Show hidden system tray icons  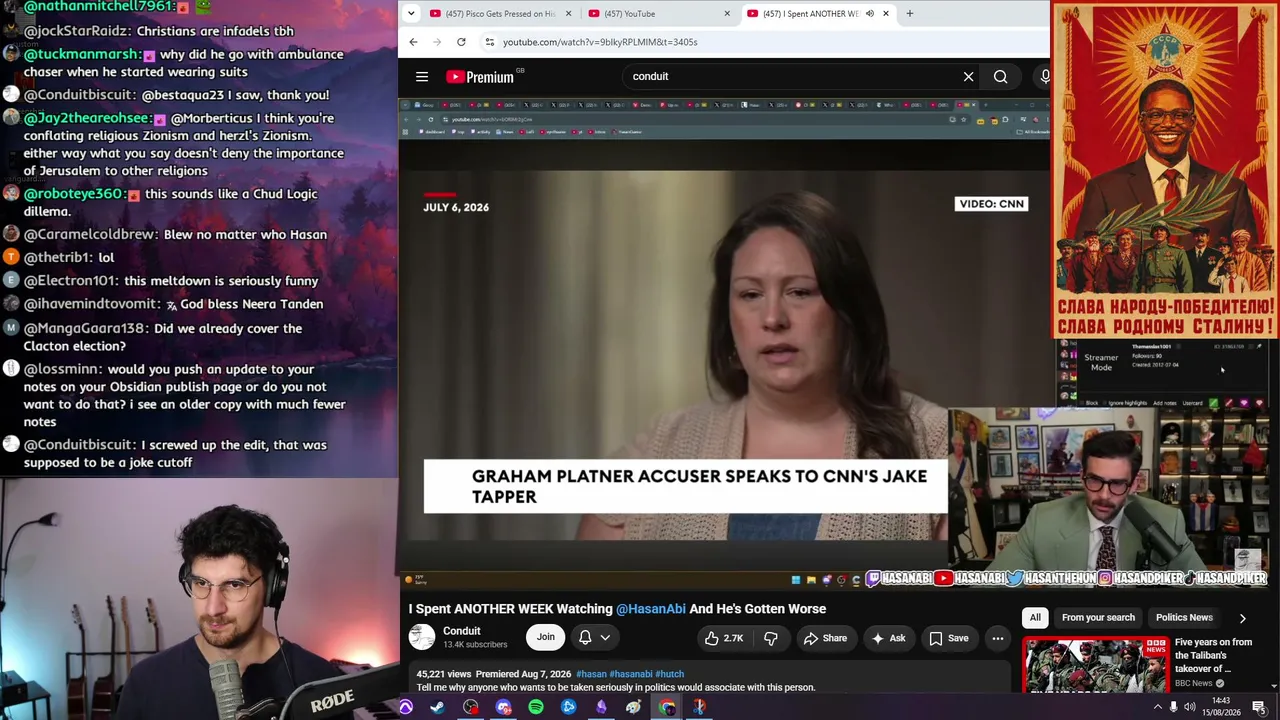1158,707
